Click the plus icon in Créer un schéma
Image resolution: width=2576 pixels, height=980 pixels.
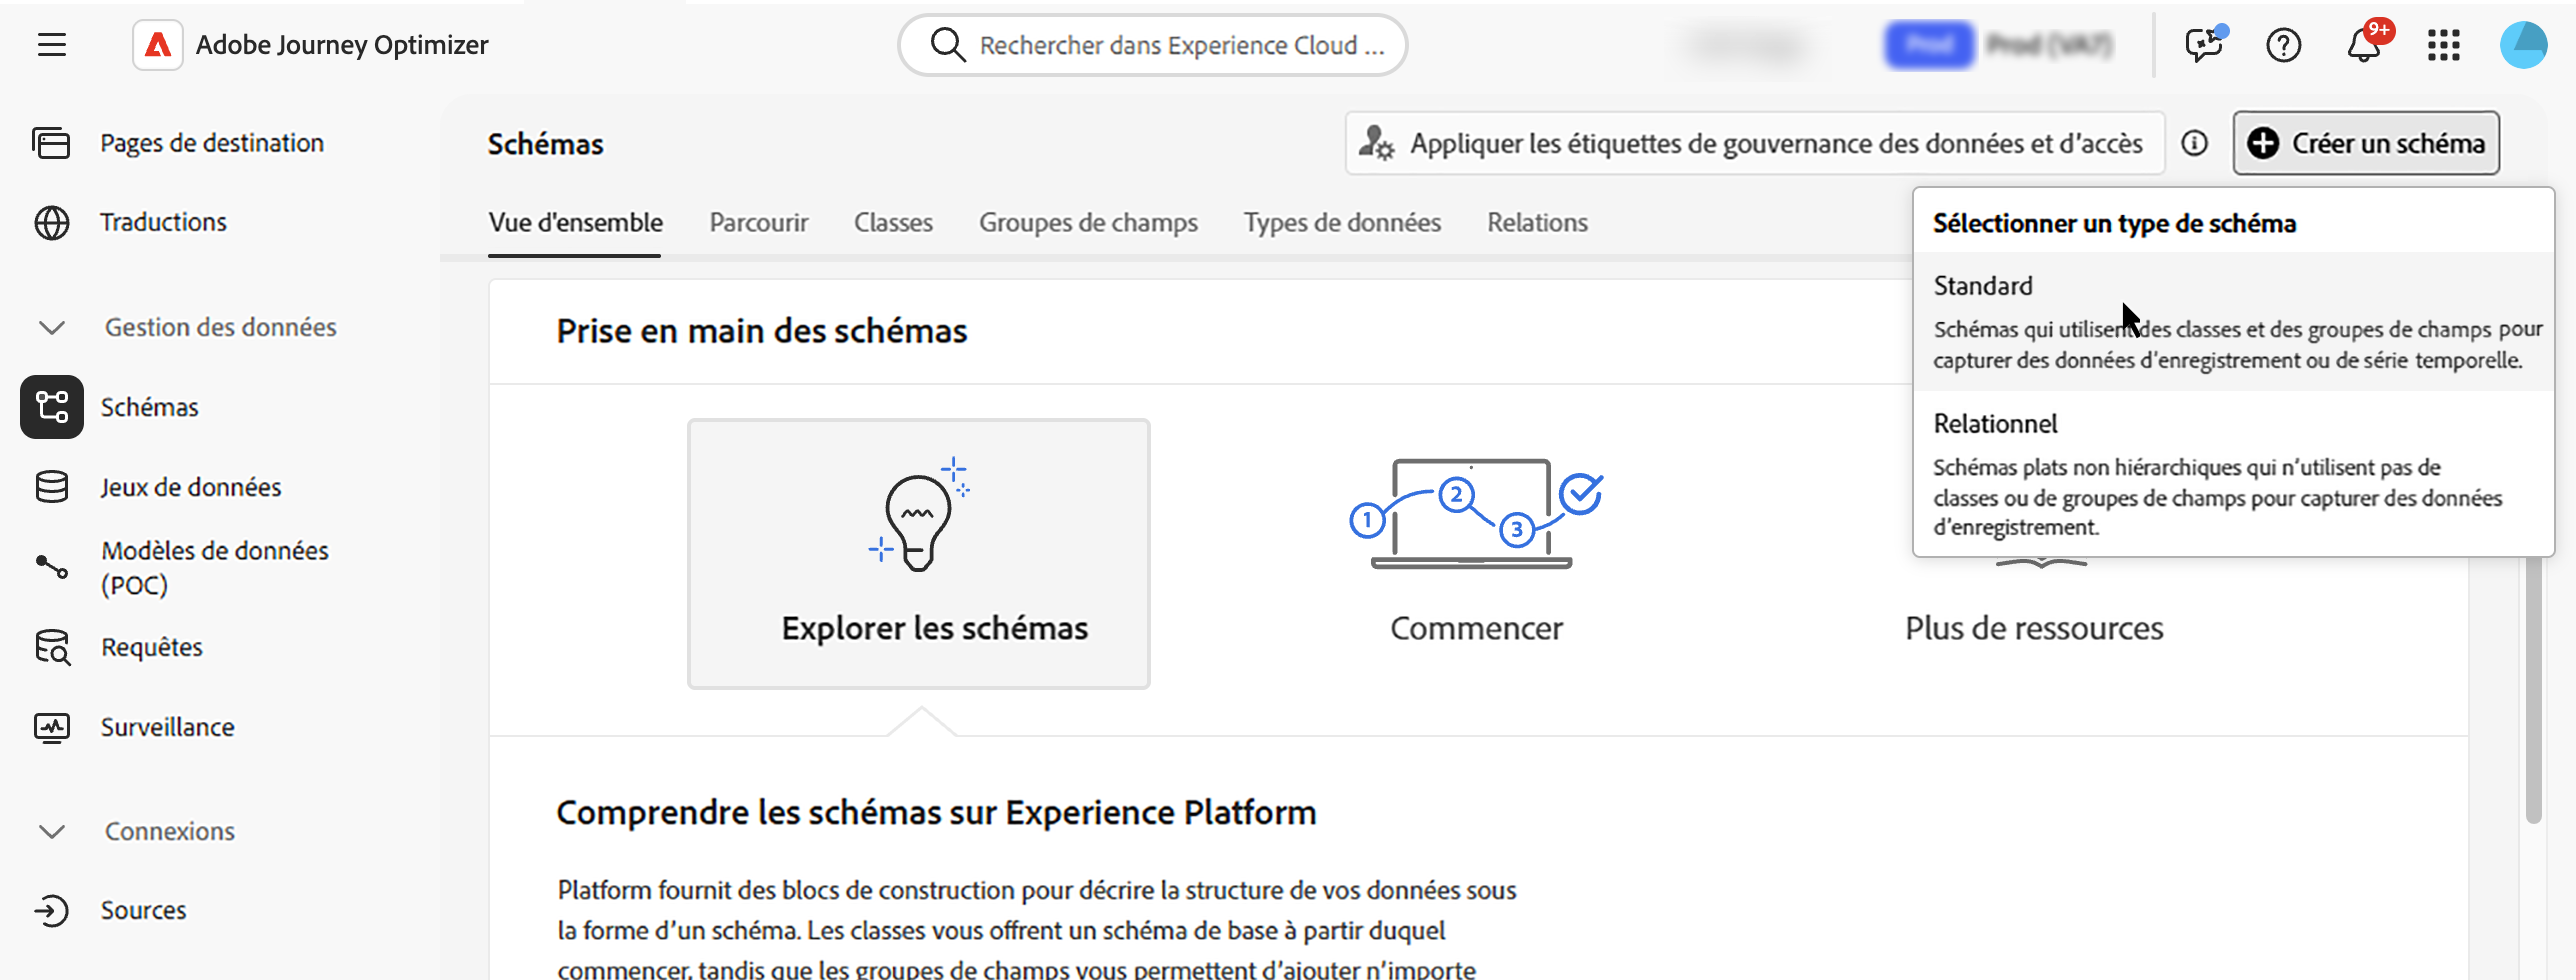(2263, 143)
